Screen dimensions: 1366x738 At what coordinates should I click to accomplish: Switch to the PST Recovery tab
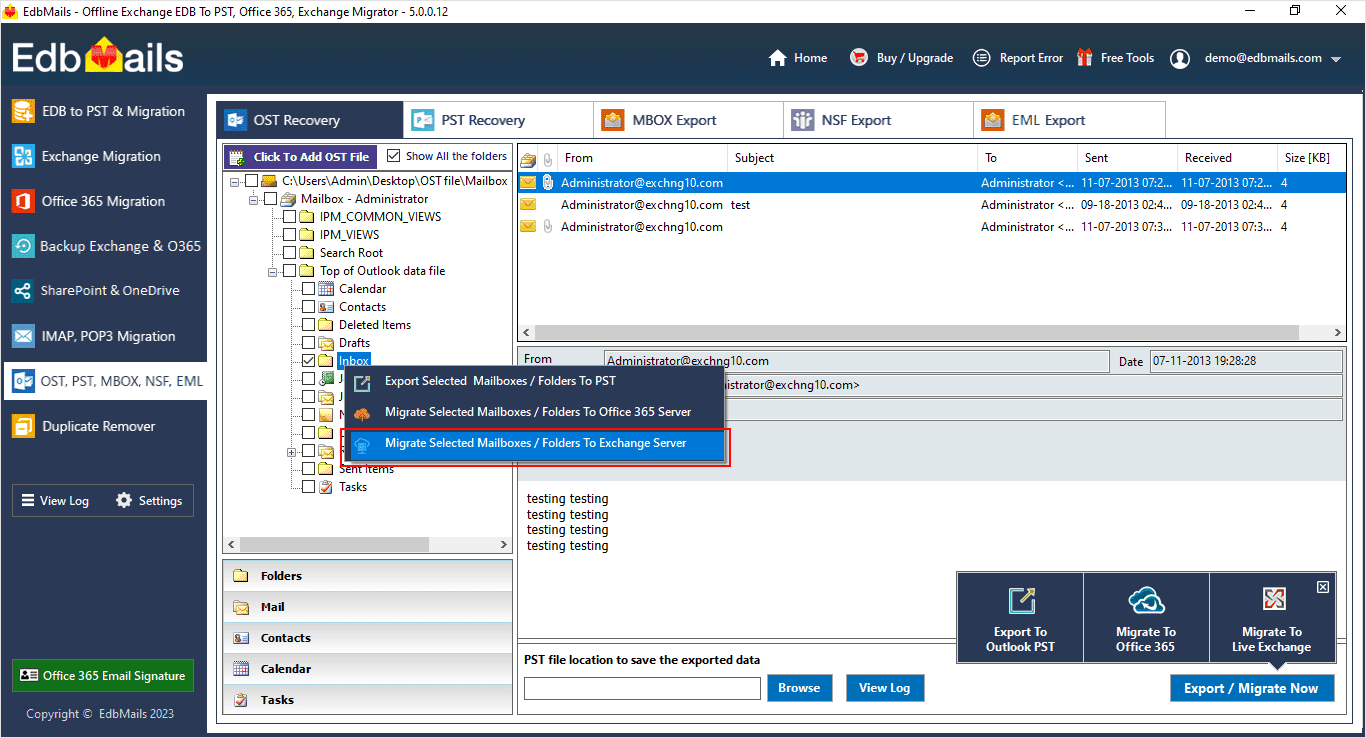click(x=498, y=120)
